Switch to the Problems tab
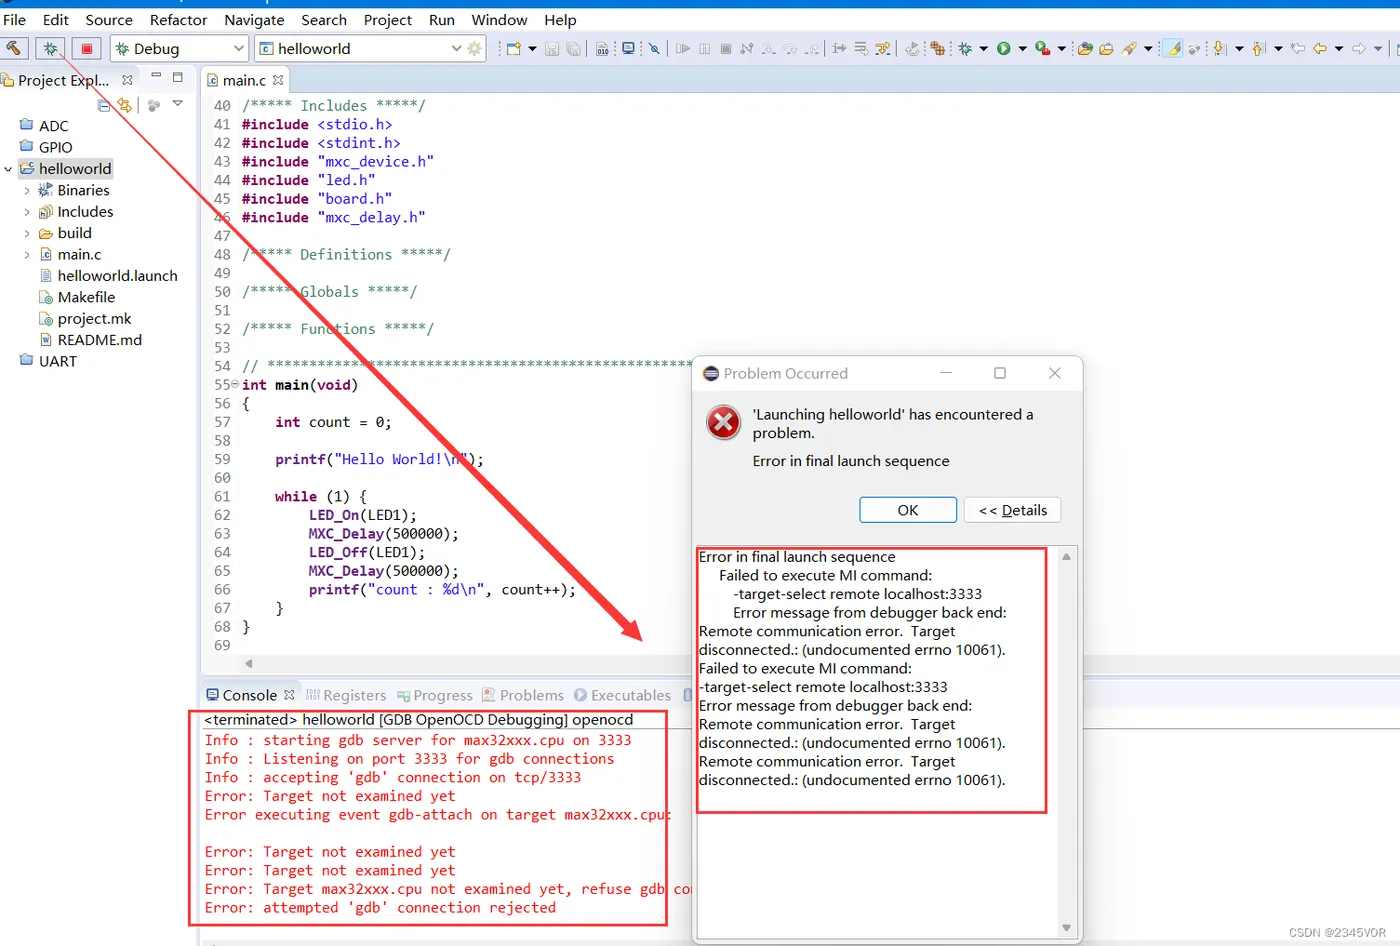 click(x=522, y=695)
